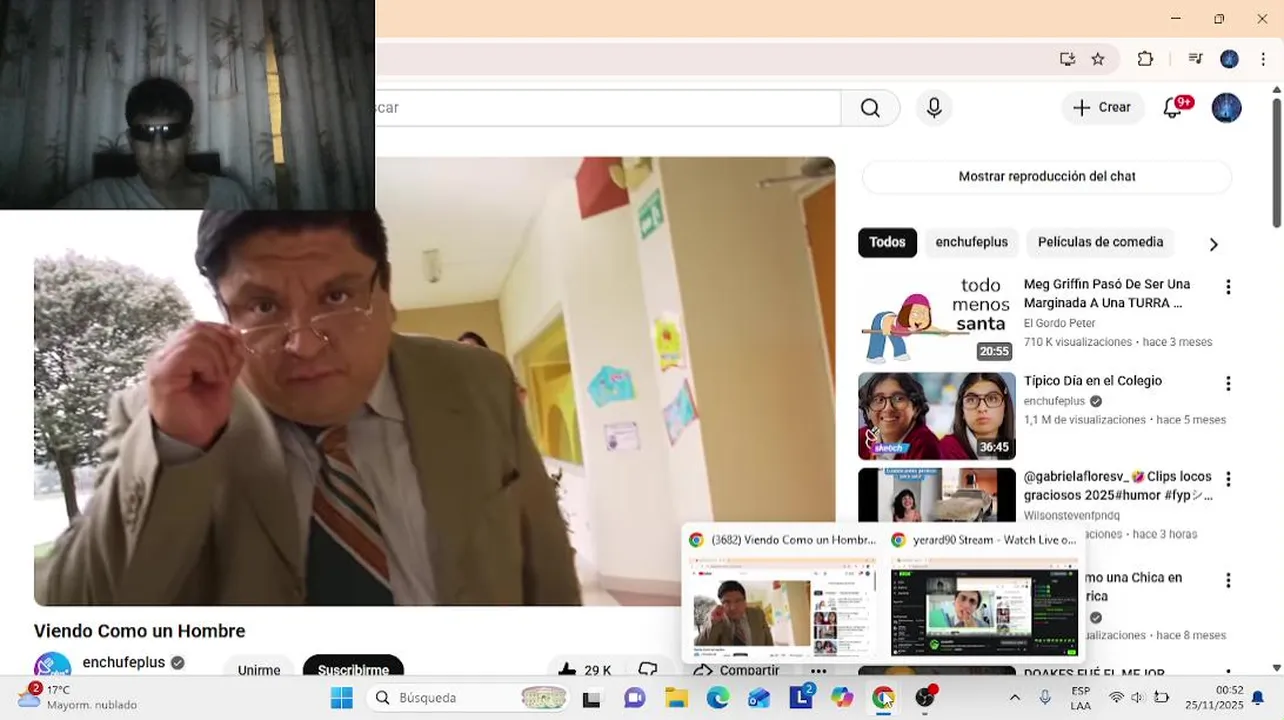Open the blue L app on taskbar

coord(801,698)
